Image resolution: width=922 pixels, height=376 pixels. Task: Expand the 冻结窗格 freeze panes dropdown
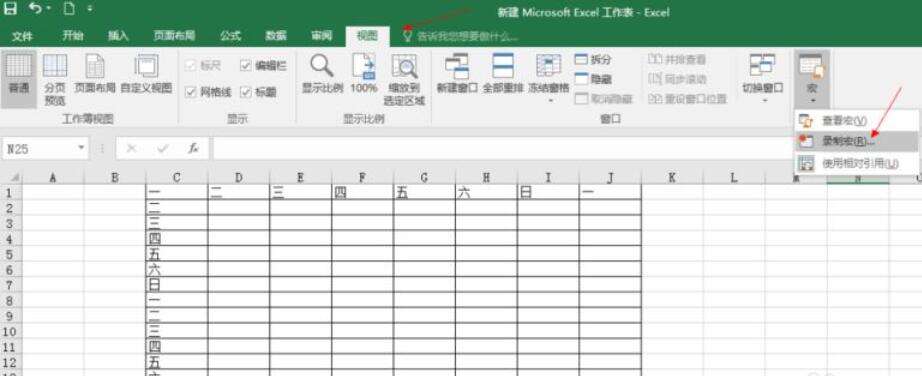pyautogui.click(x=549, y=79)
